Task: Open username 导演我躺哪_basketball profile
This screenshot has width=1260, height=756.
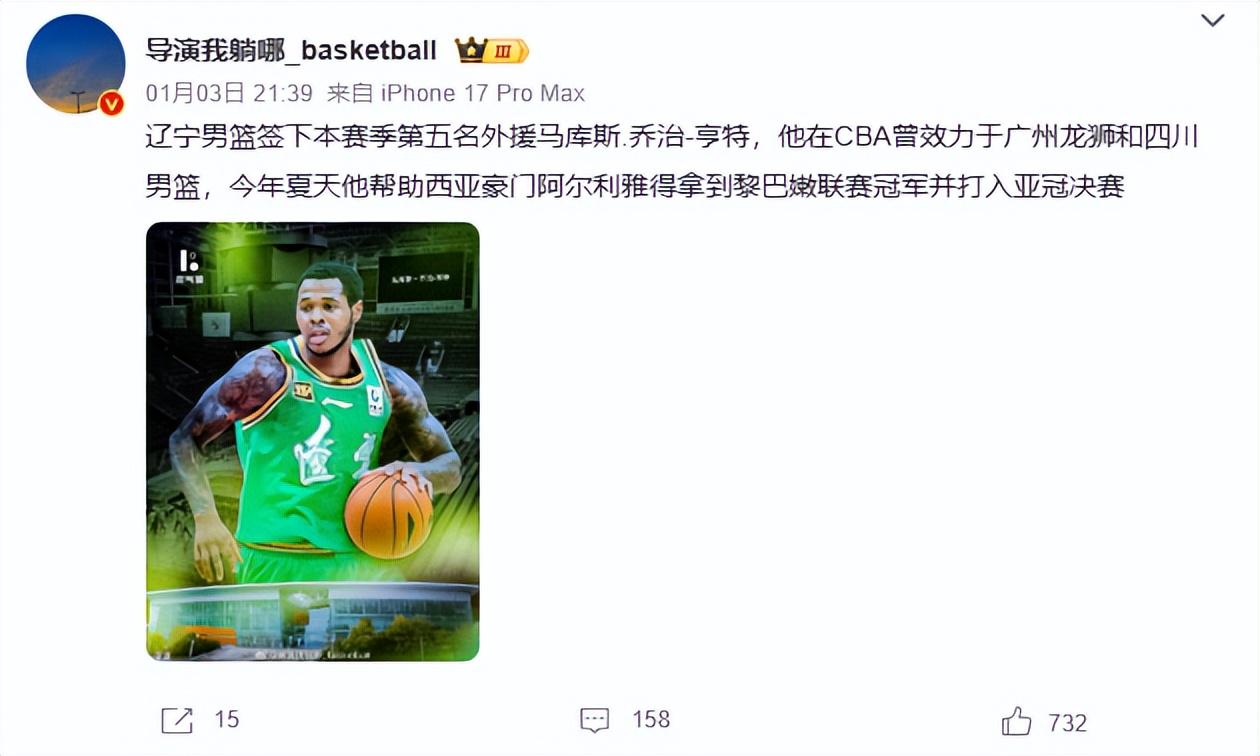Action: [291, 50]
